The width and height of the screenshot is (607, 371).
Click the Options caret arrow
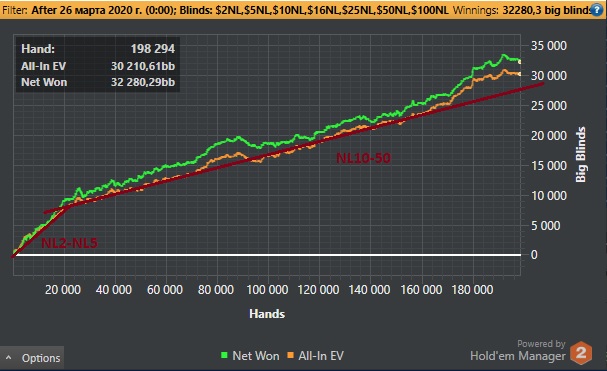pyautogui.click(x=9, y=358)
